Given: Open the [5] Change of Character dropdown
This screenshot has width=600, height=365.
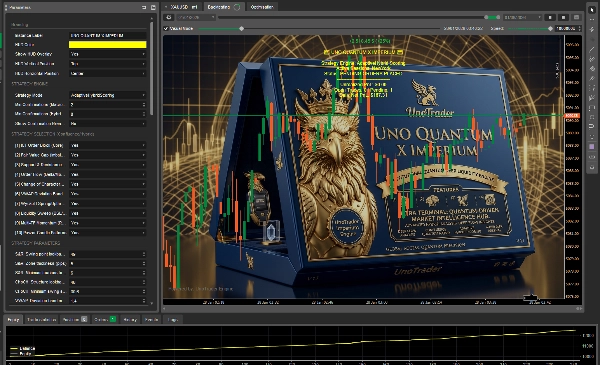Looking at the screenshot, I should (108, 184).
